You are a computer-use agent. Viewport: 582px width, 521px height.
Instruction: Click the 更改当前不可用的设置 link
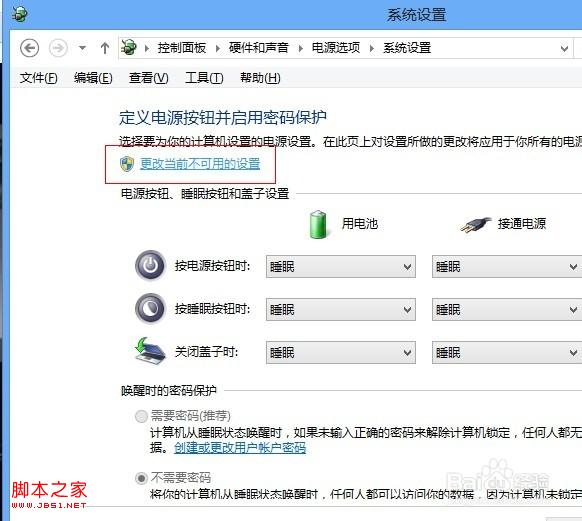(200, 164)
